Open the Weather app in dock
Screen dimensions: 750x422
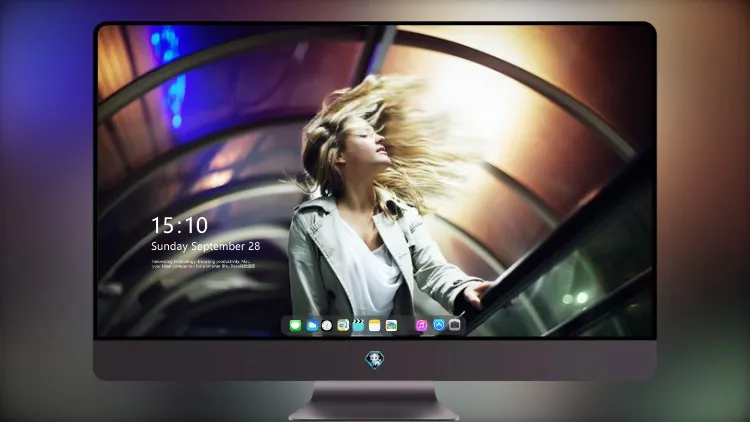tap(312, 325)
